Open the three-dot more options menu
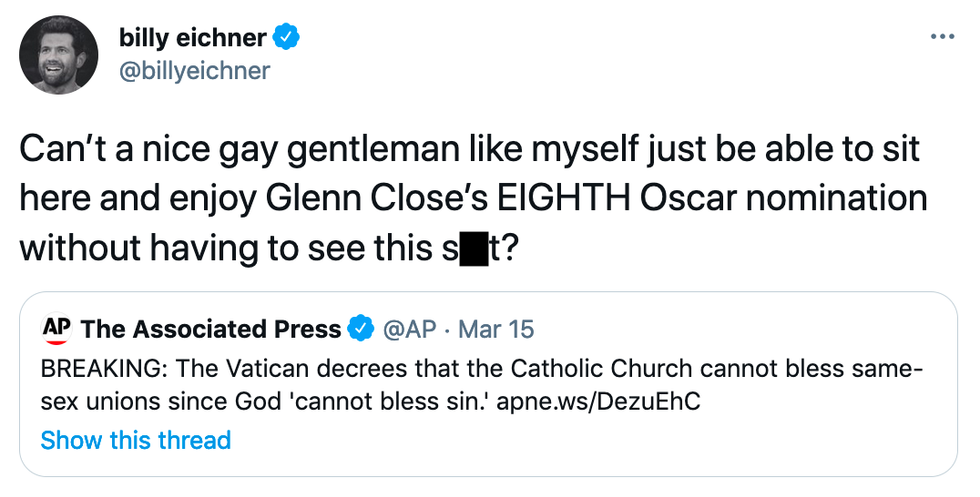 pos(942,37)
